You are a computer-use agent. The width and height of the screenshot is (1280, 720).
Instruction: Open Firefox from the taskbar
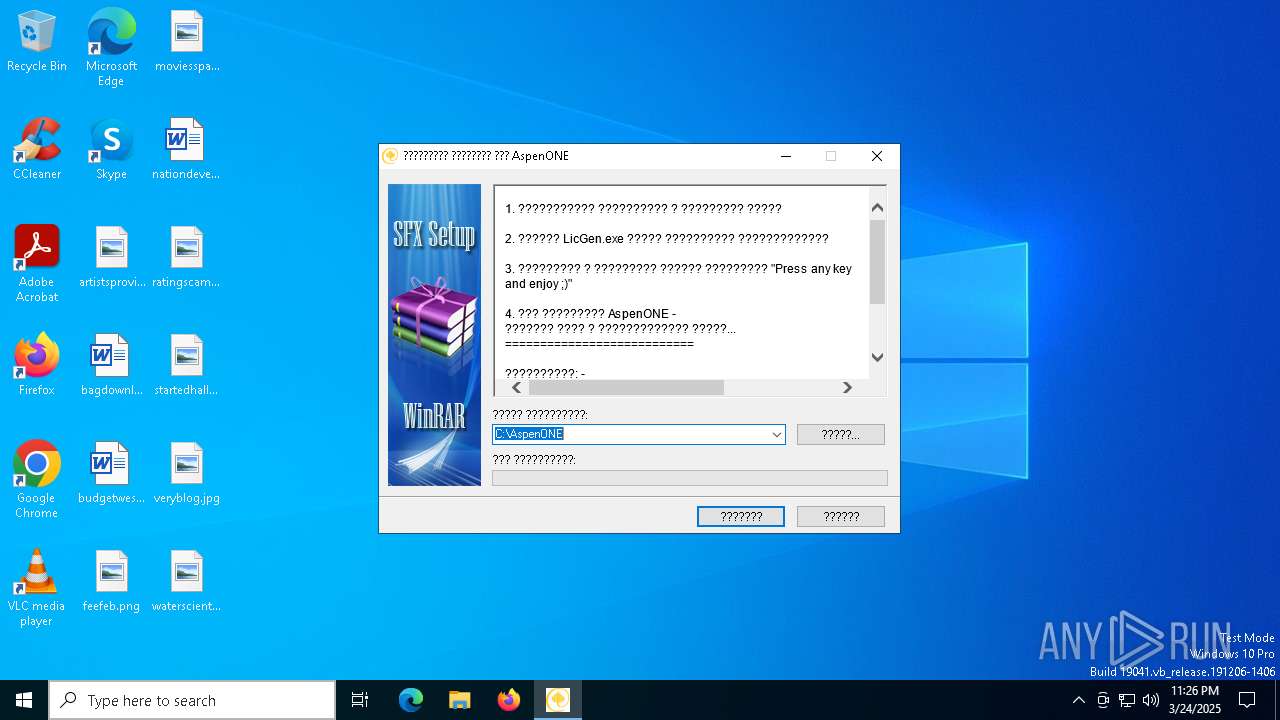click(508, 700)
